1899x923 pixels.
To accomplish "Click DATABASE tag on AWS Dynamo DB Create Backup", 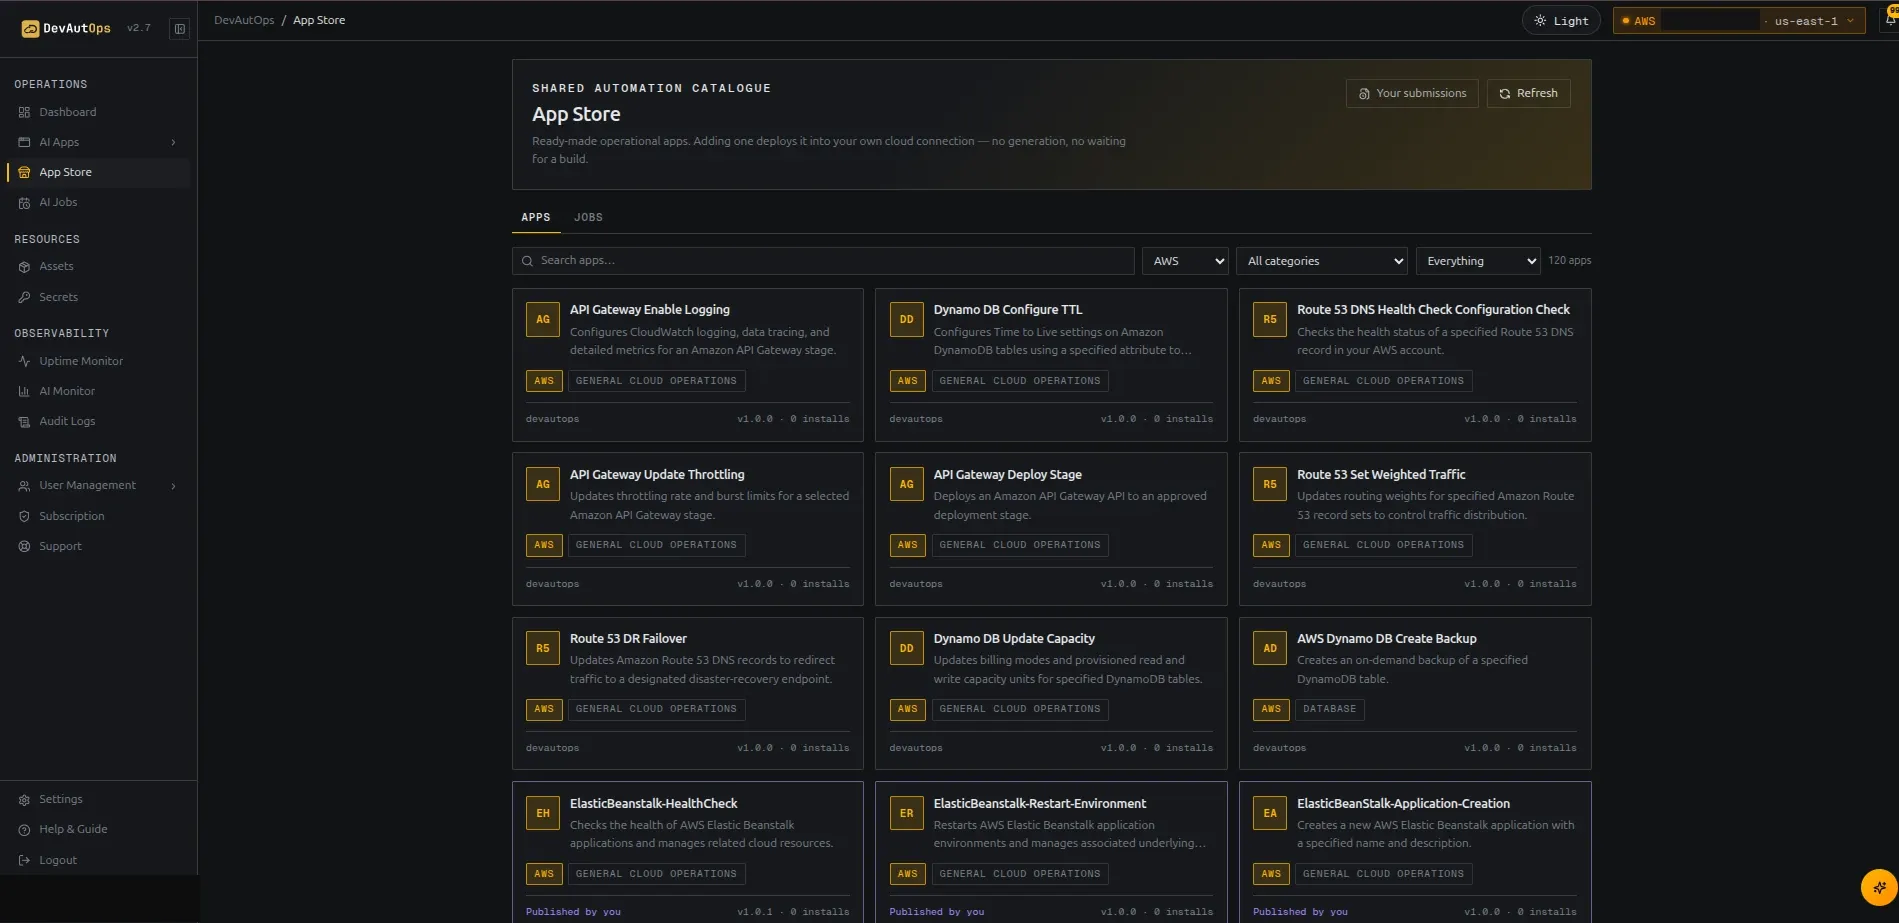I will (x=1330, y=709).
